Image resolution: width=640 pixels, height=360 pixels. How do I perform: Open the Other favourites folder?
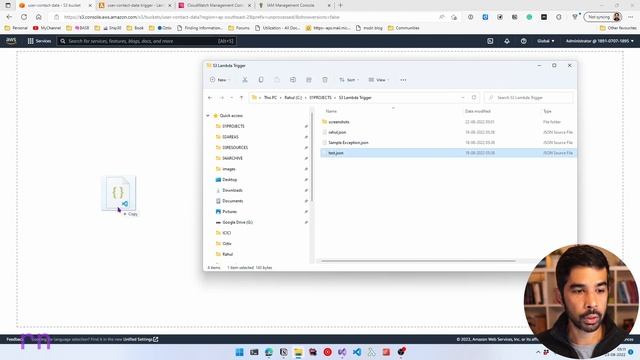(x=618, y=28)
